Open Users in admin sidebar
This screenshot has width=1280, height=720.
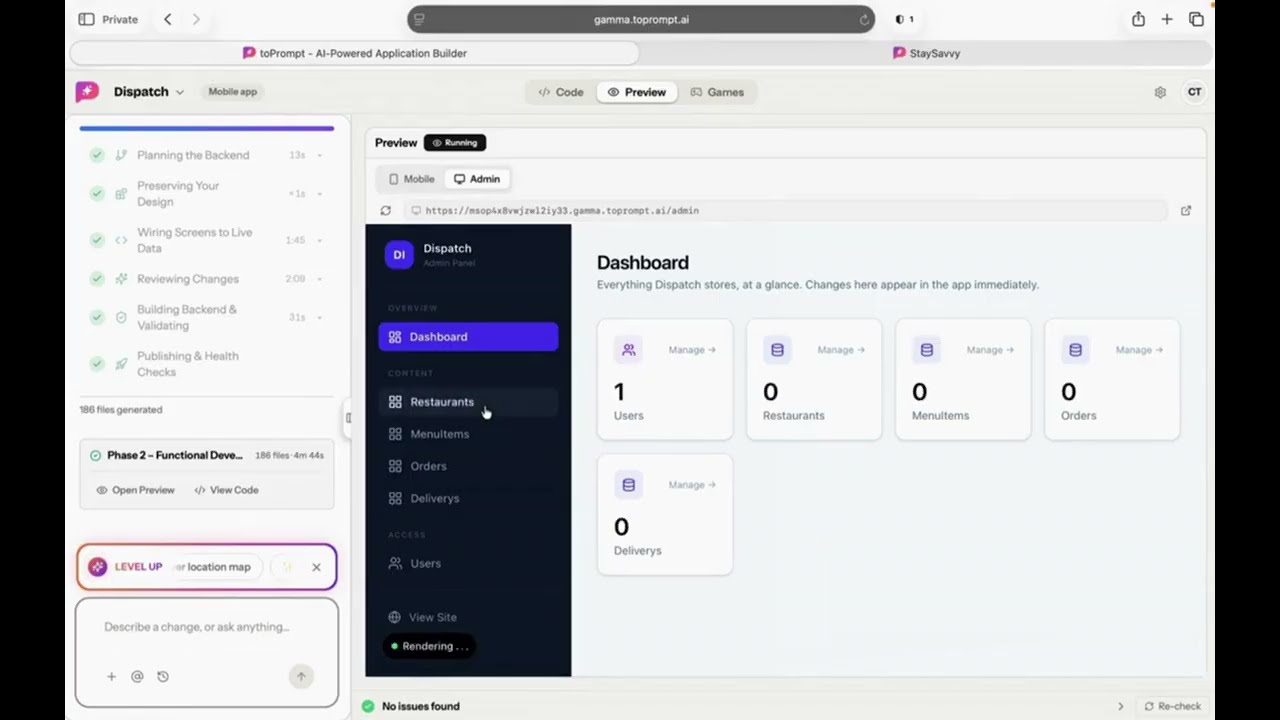click(x=468, y=563)
